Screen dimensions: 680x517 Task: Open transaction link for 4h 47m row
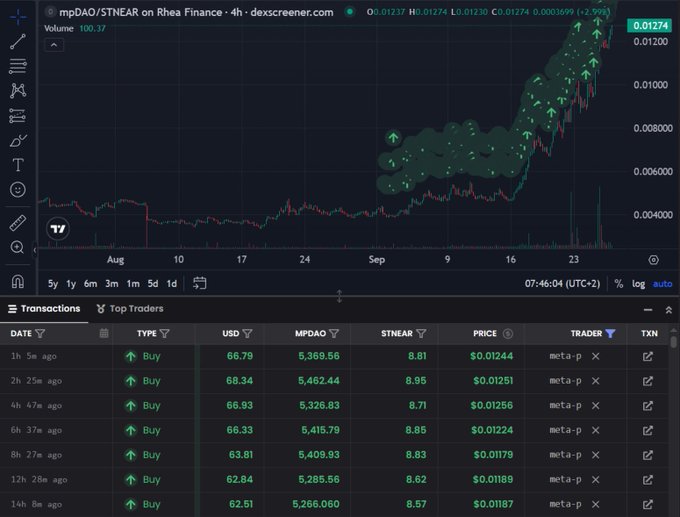[647, 406]
